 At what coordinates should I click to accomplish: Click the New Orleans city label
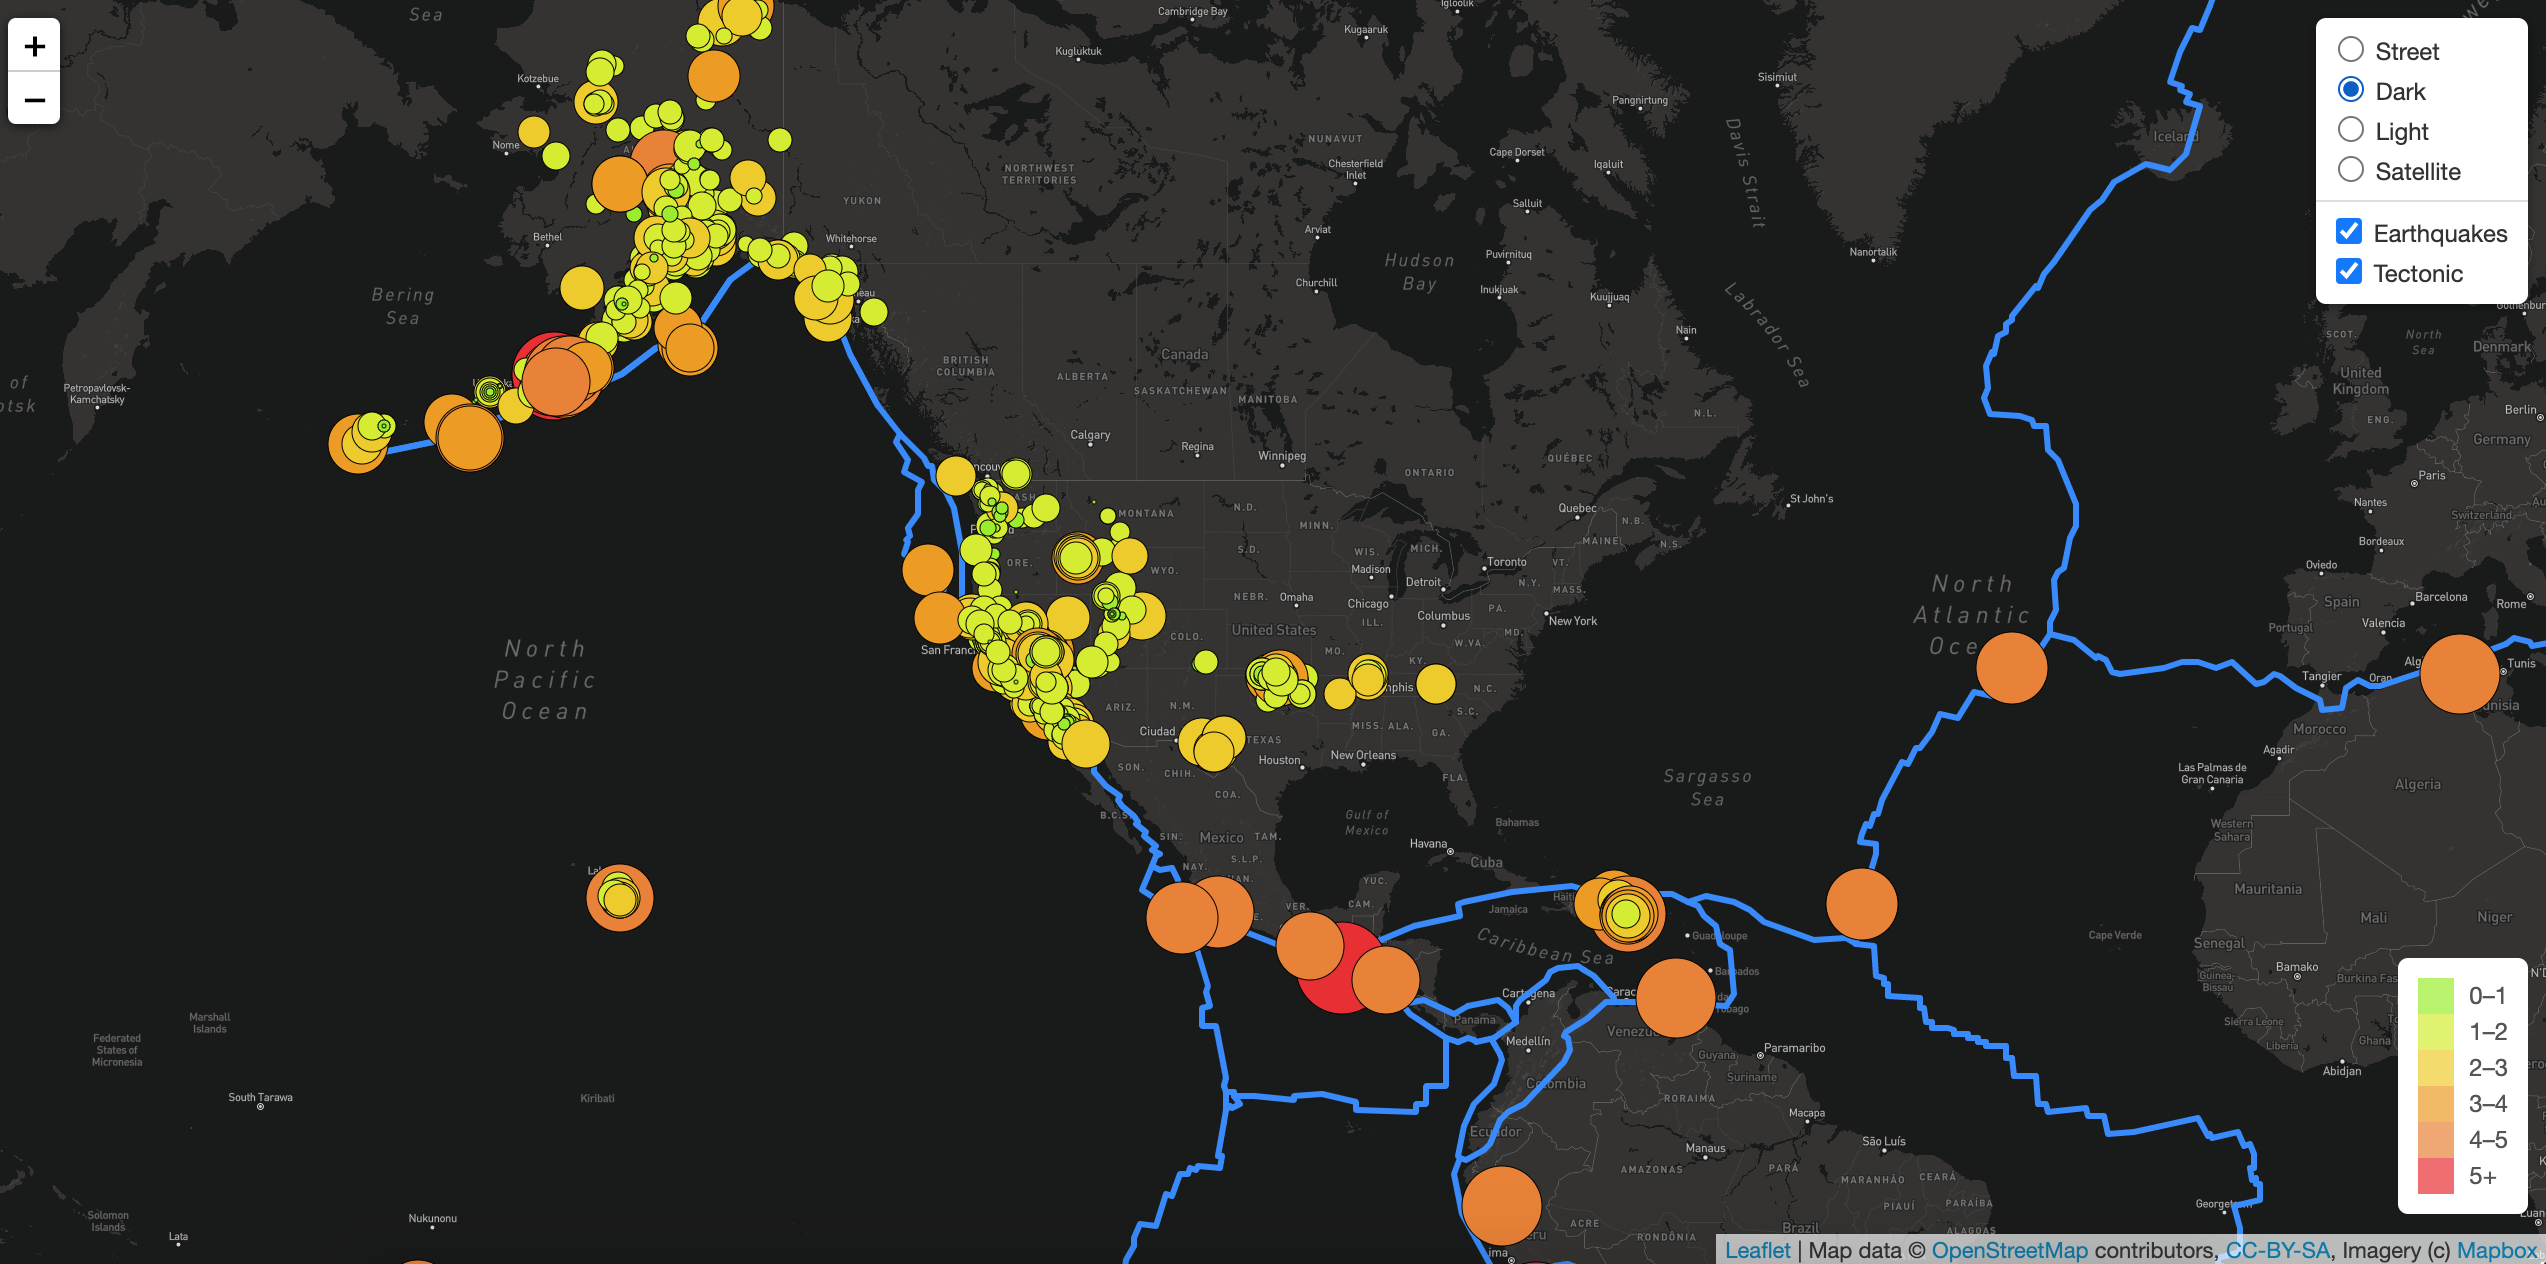(1363, 755)
